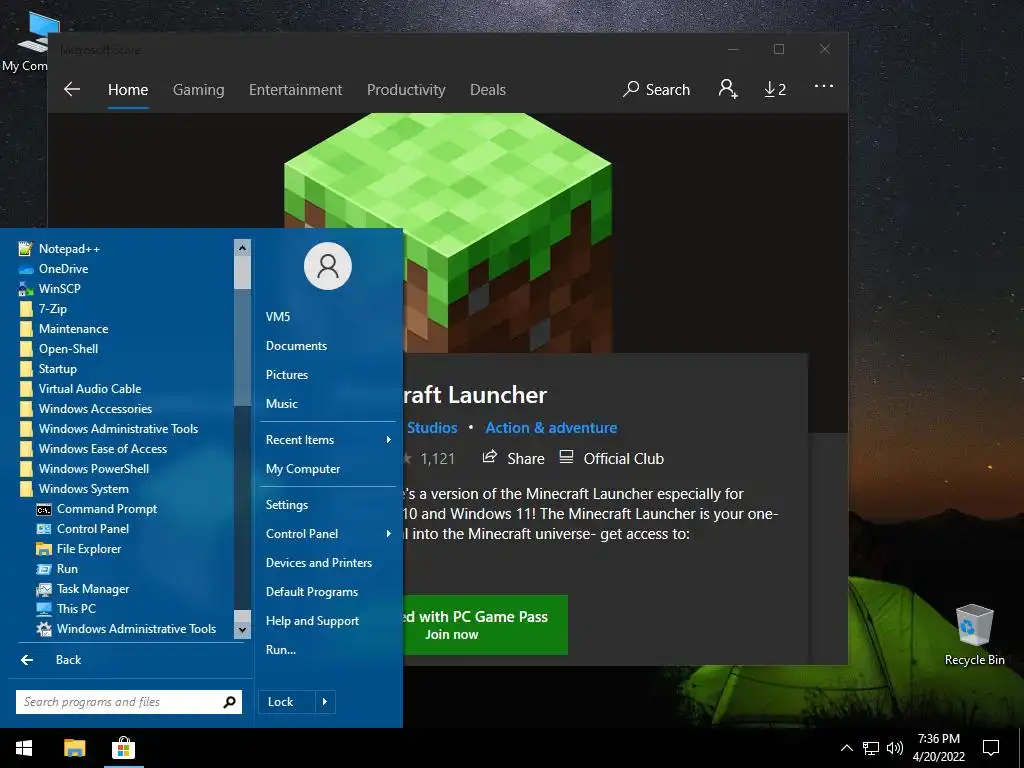Screen dimensions: 1024x768
Task: Click the Search programs and files field
Action: pyautogui.click(x=129, y=702)
